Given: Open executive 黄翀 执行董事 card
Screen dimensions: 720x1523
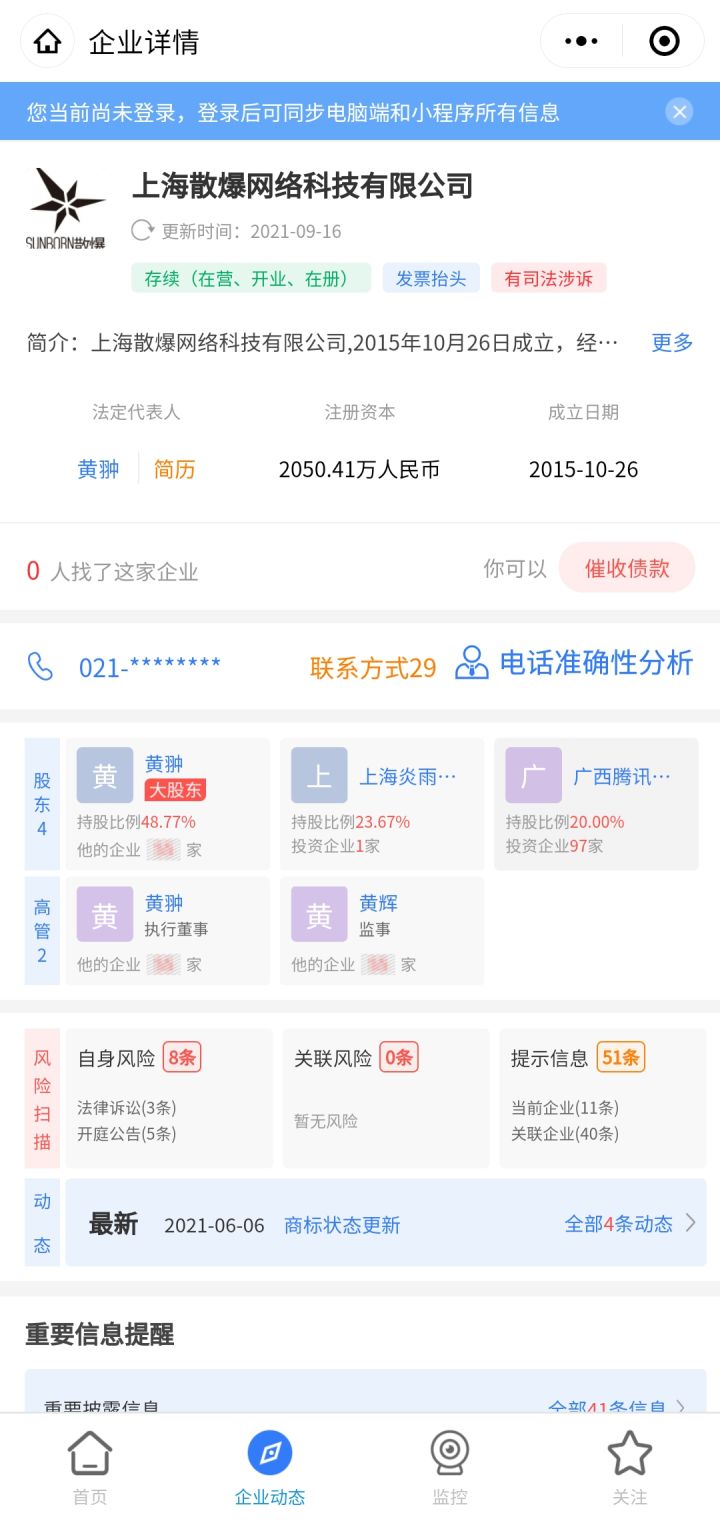Looking at the screenshot, I should pos(168,931).
